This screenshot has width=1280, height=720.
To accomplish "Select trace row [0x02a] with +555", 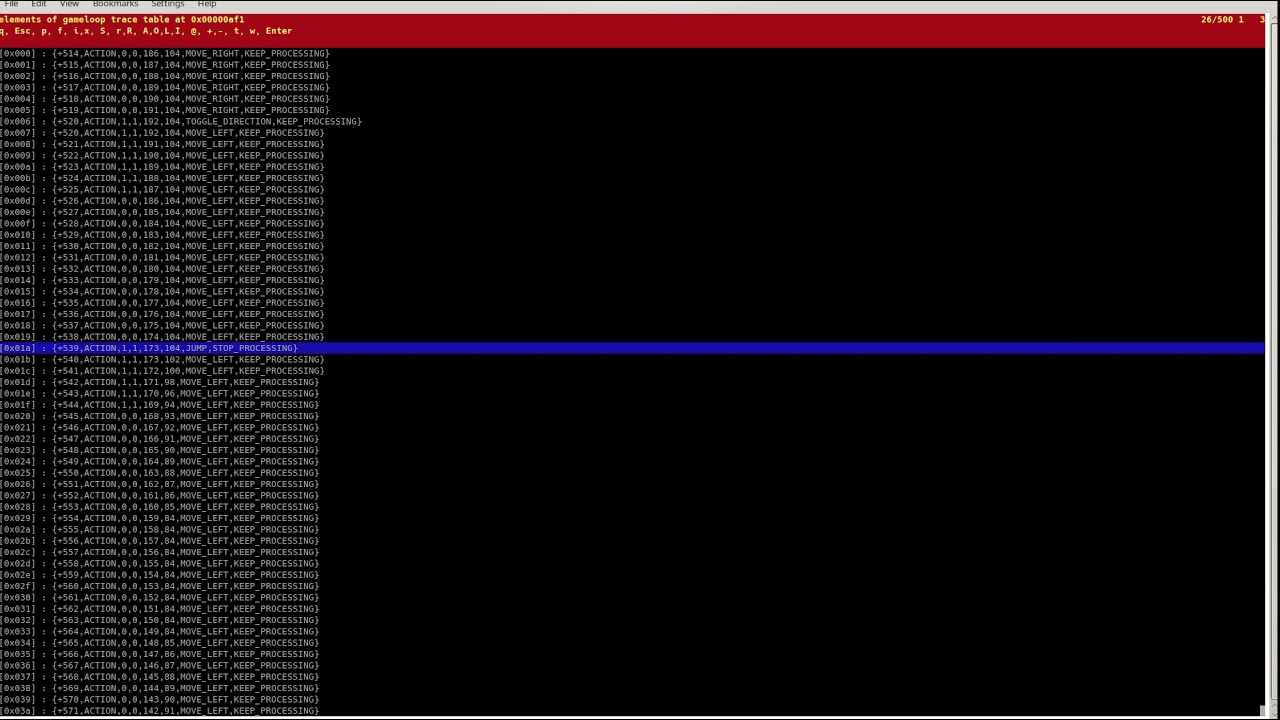I will coord(160,530).
